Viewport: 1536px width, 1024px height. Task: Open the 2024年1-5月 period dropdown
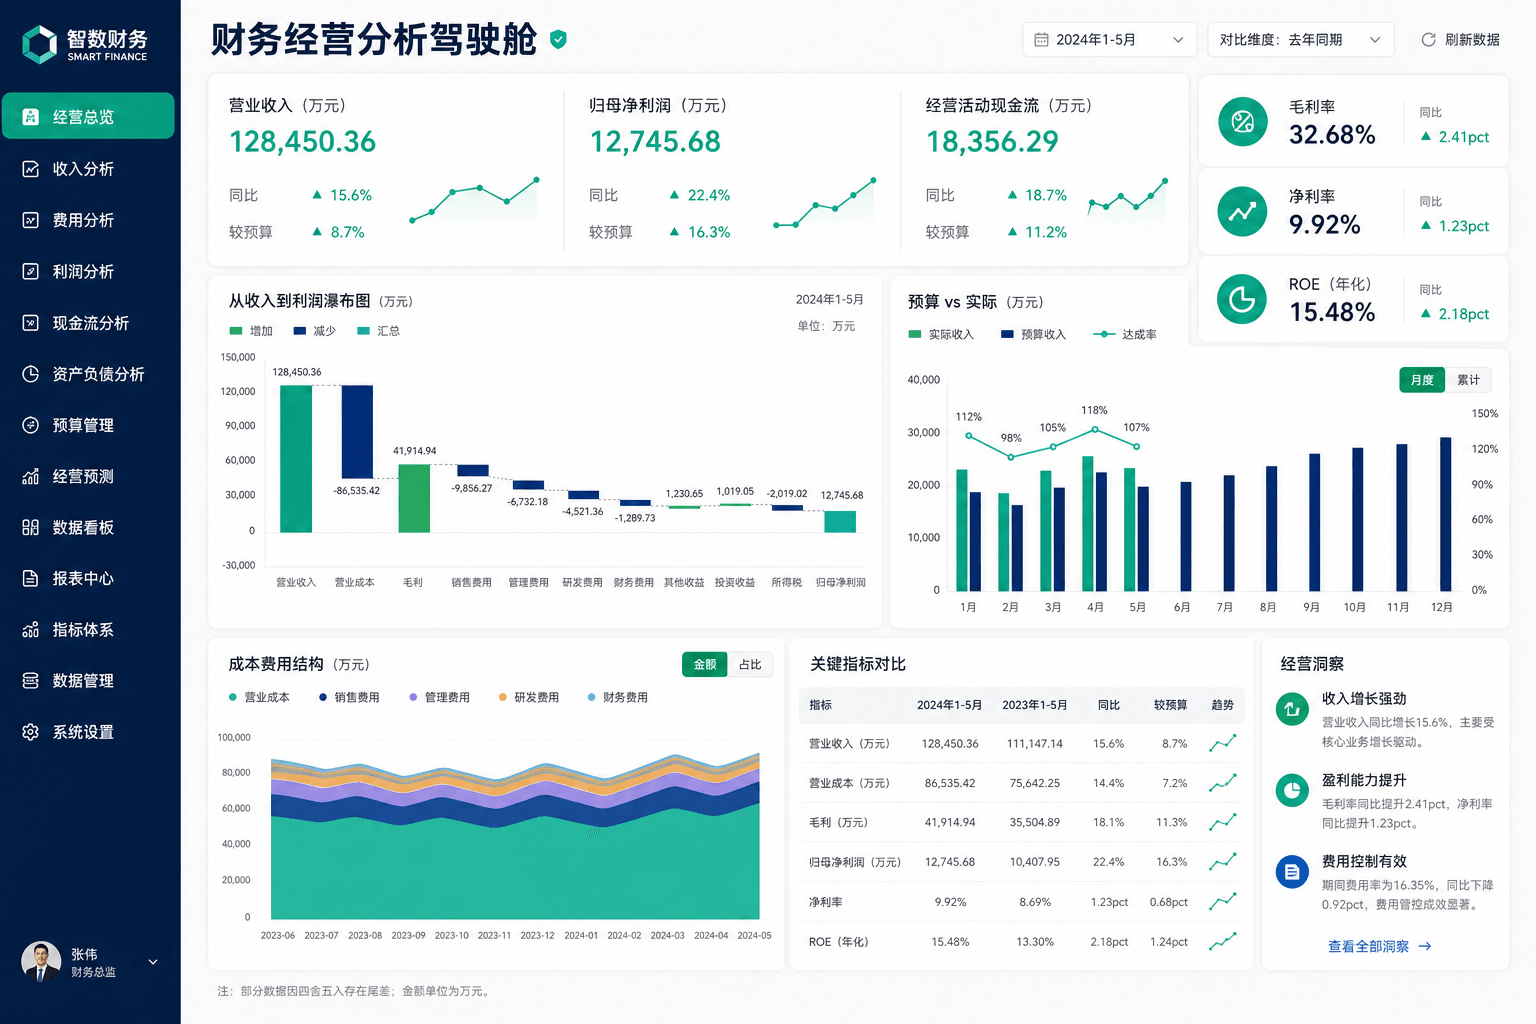pos(1110,40)
